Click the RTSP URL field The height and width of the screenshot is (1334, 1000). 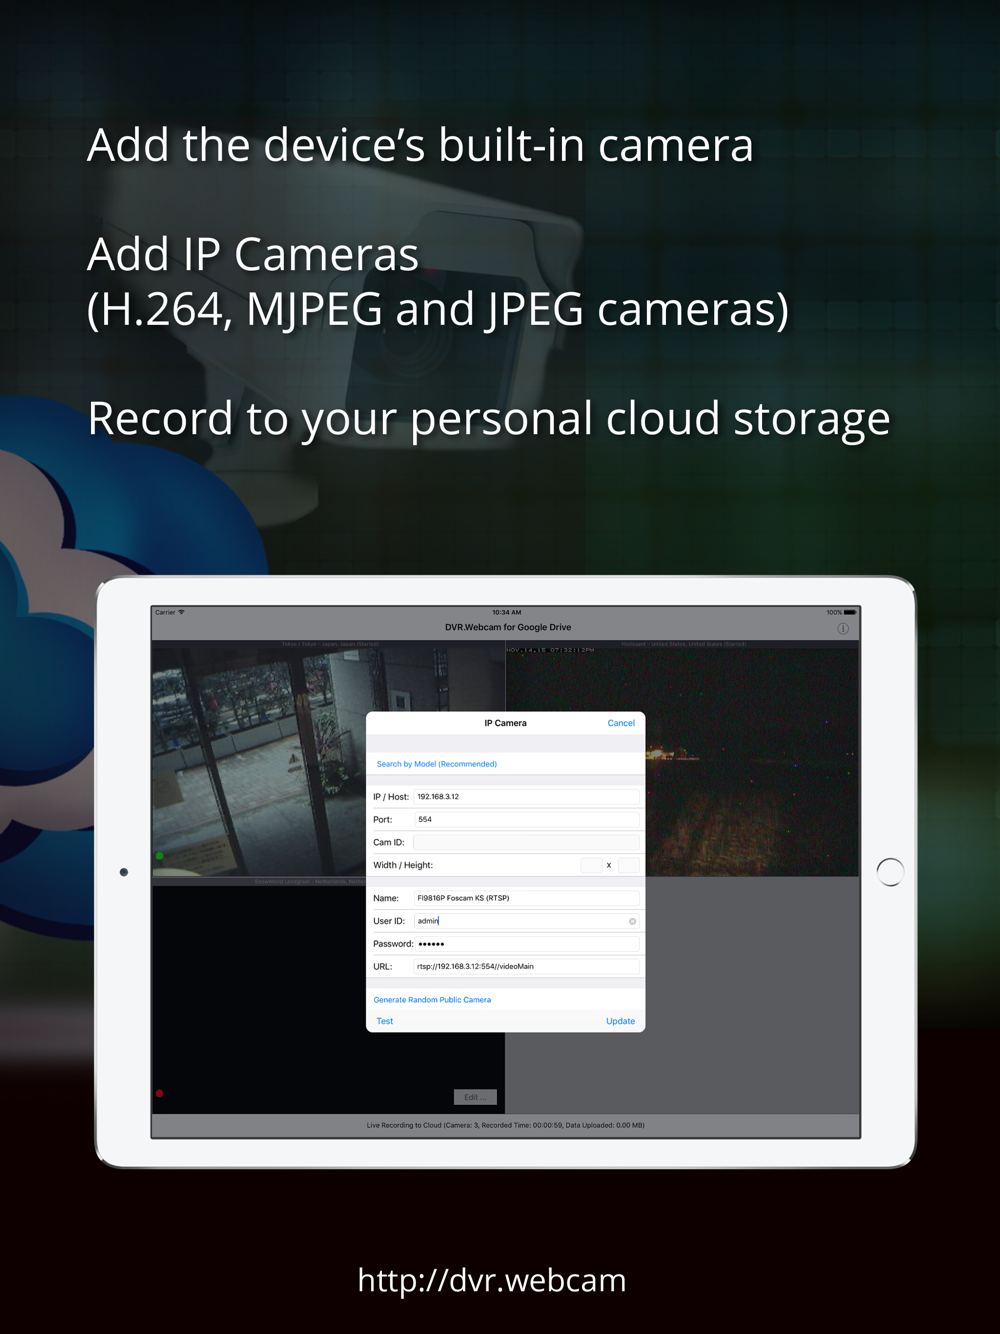point(525,967)
